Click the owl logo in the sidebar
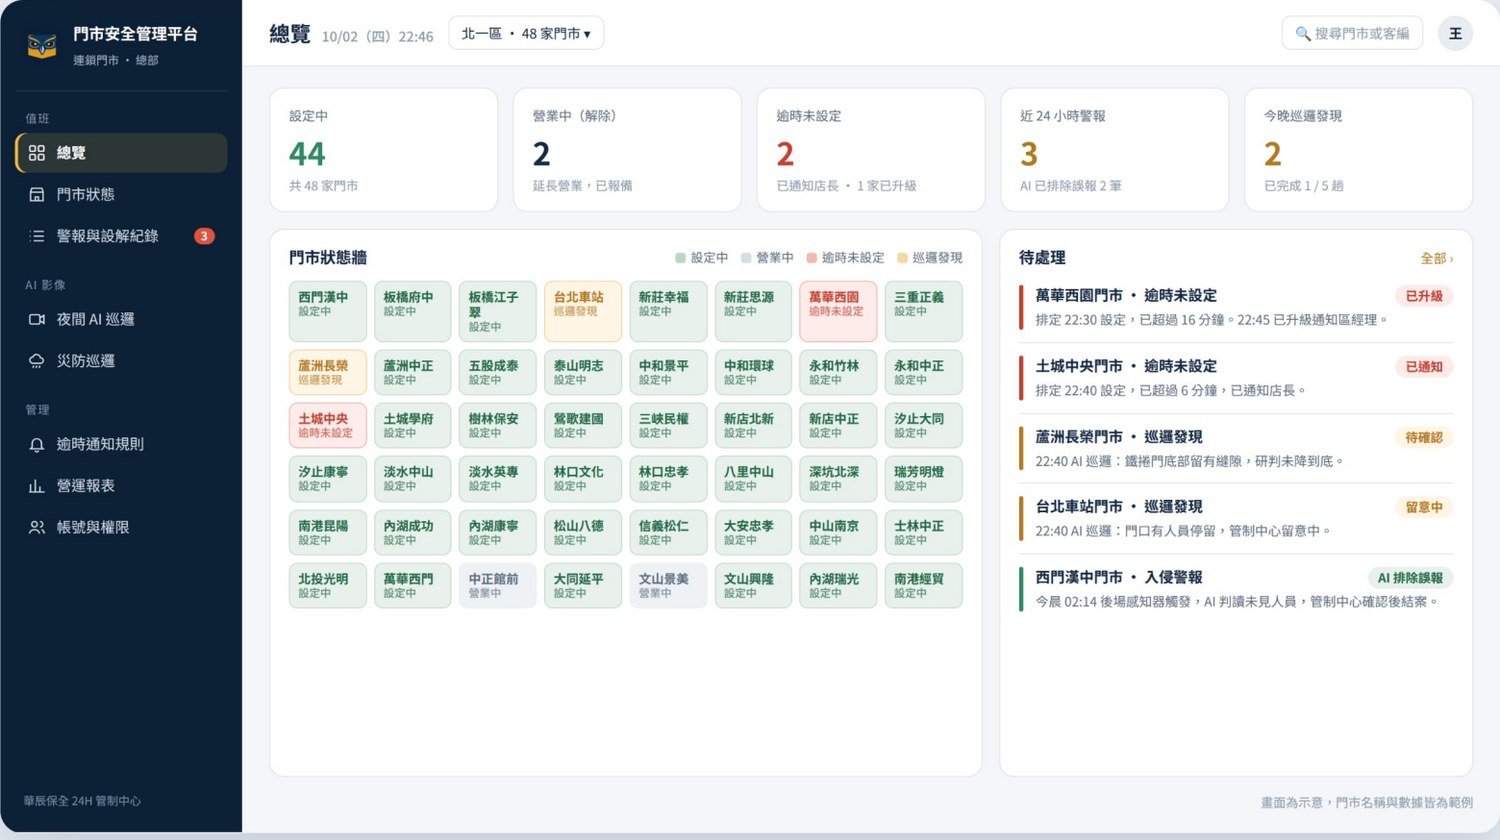 pyautogui.click(x=42, y=46)
